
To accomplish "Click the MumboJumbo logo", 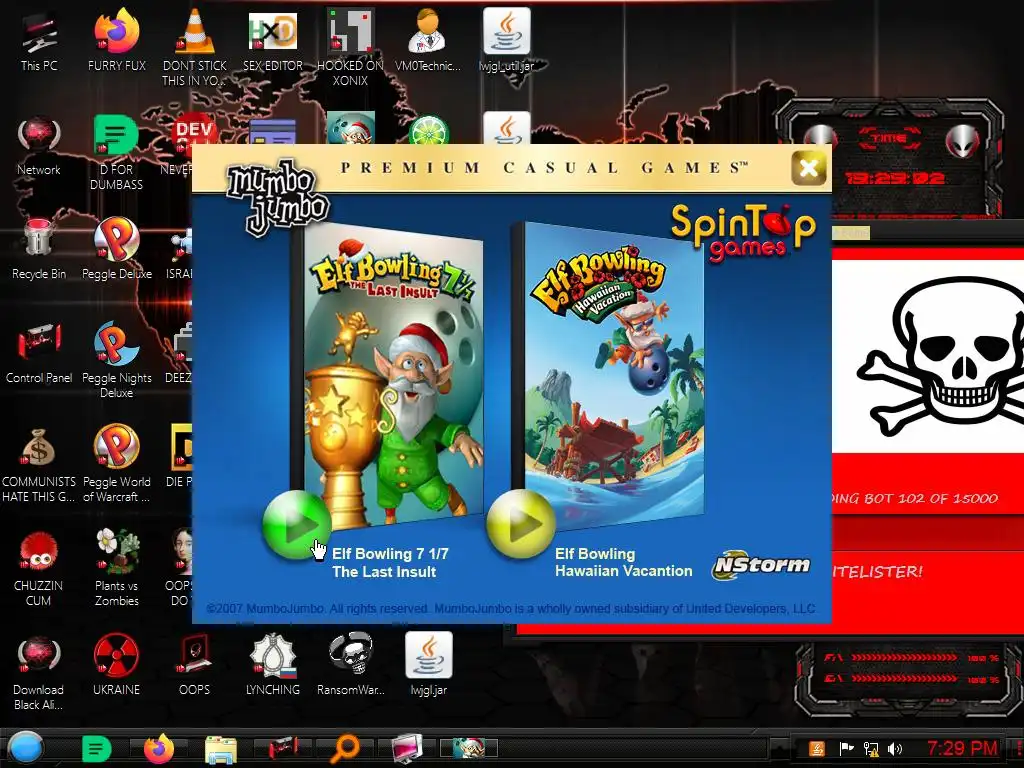I will tap(277, 198).
